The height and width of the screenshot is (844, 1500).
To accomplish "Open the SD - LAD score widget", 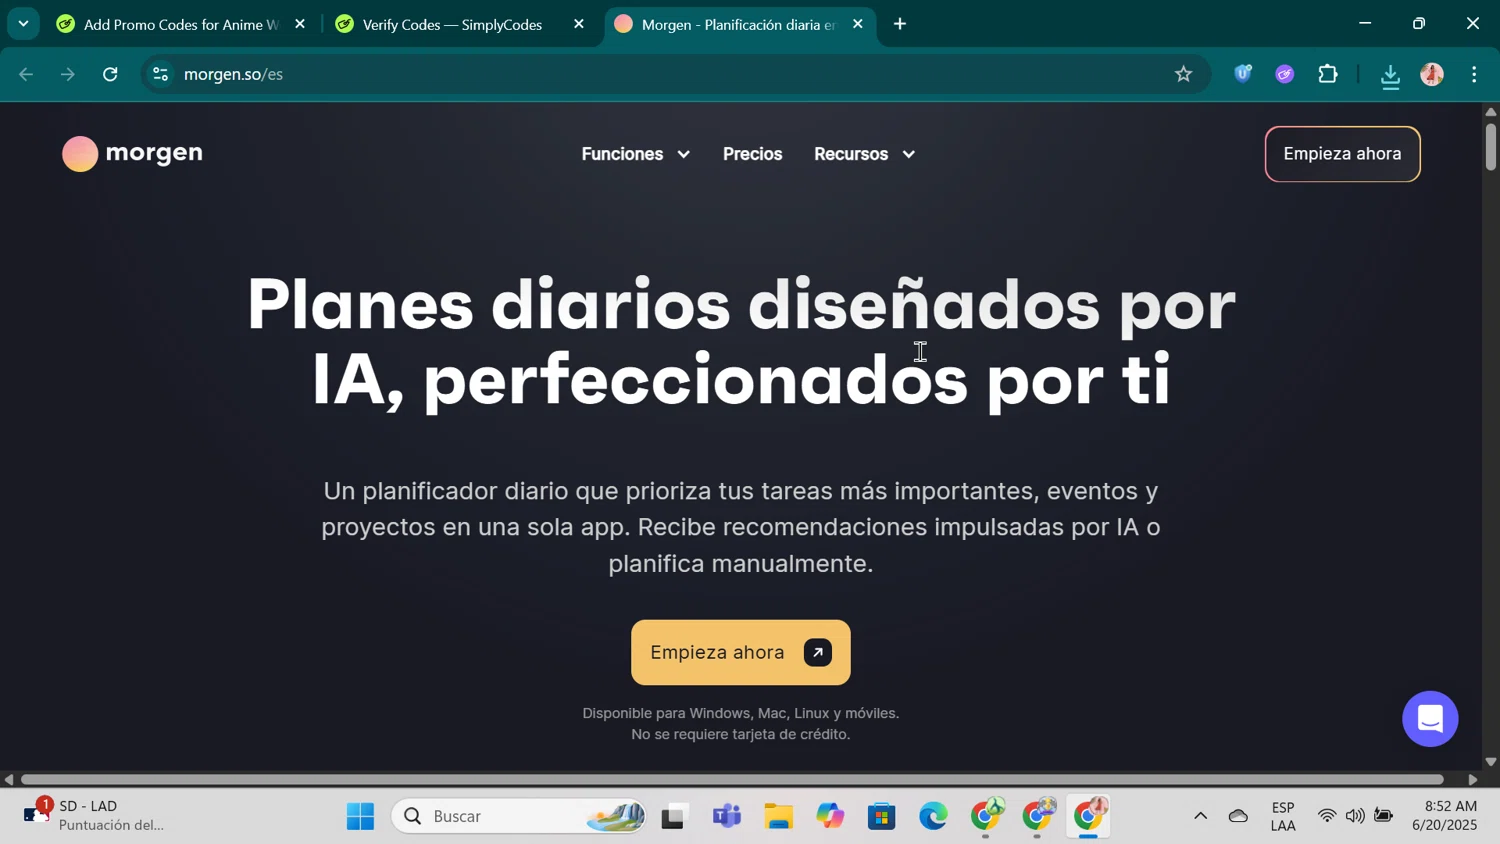I will [x=95, y=815].
